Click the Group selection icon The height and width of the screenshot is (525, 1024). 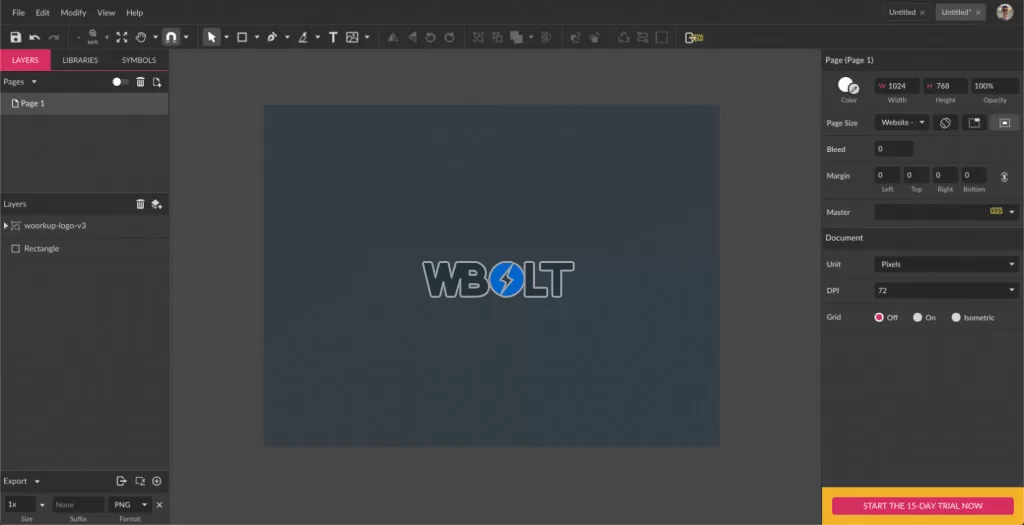pyautogui.click(x=478, y=37)
